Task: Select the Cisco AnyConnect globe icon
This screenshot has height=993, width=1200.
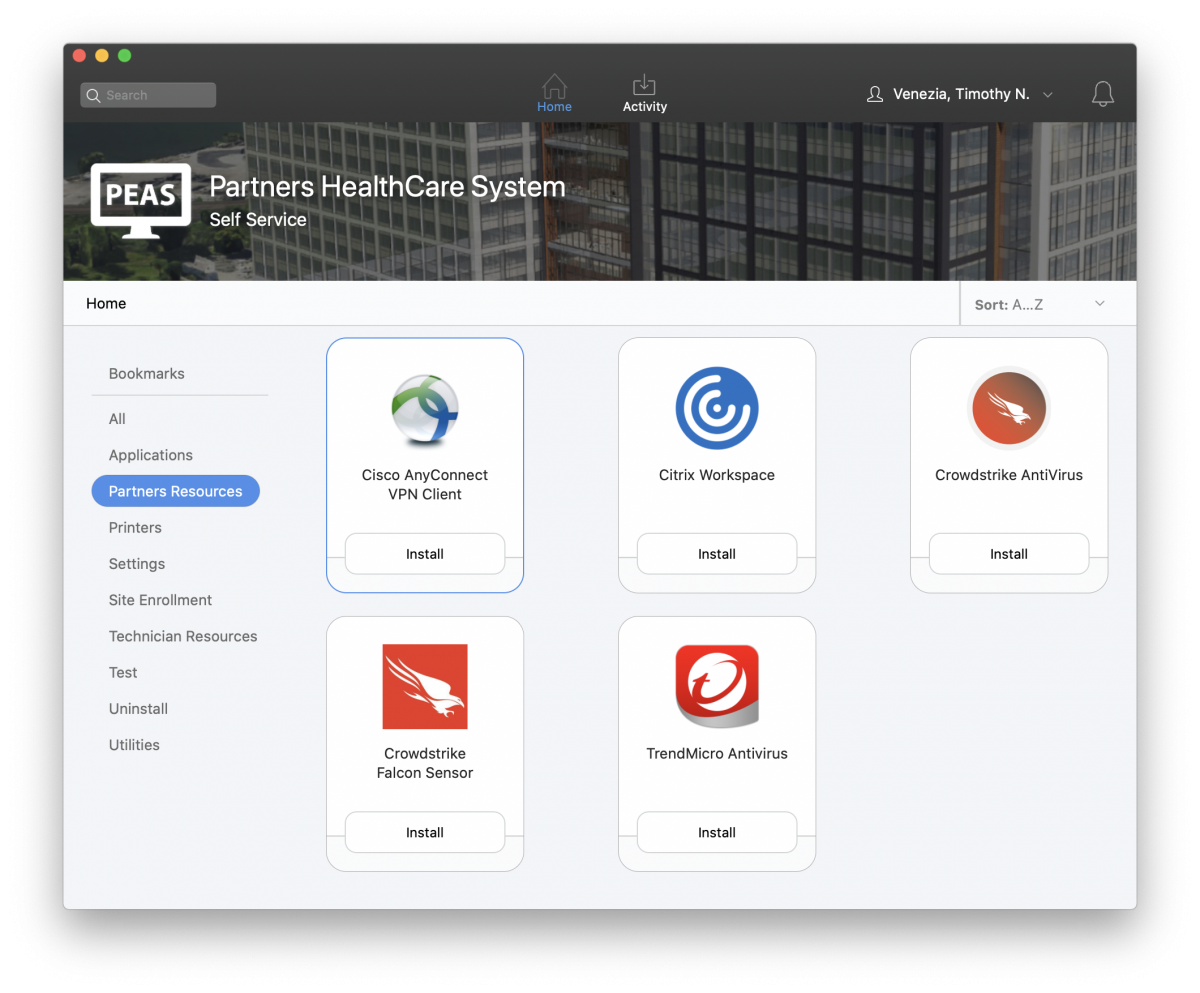Action: [x=425, y=410]
